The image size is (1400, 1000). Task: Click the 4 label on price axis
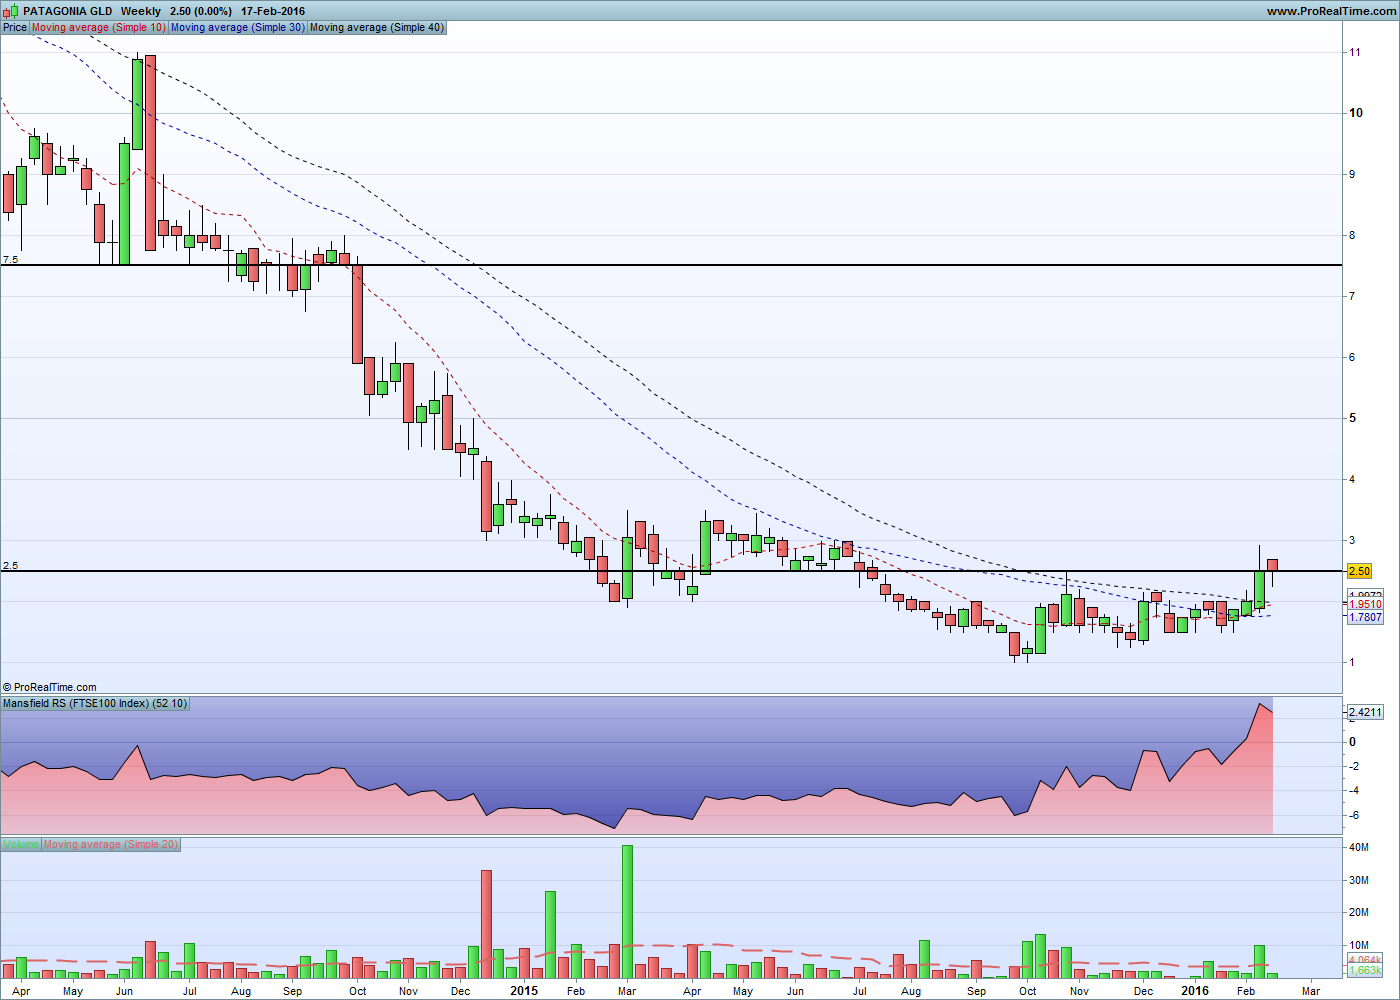tap(1353, 479)
